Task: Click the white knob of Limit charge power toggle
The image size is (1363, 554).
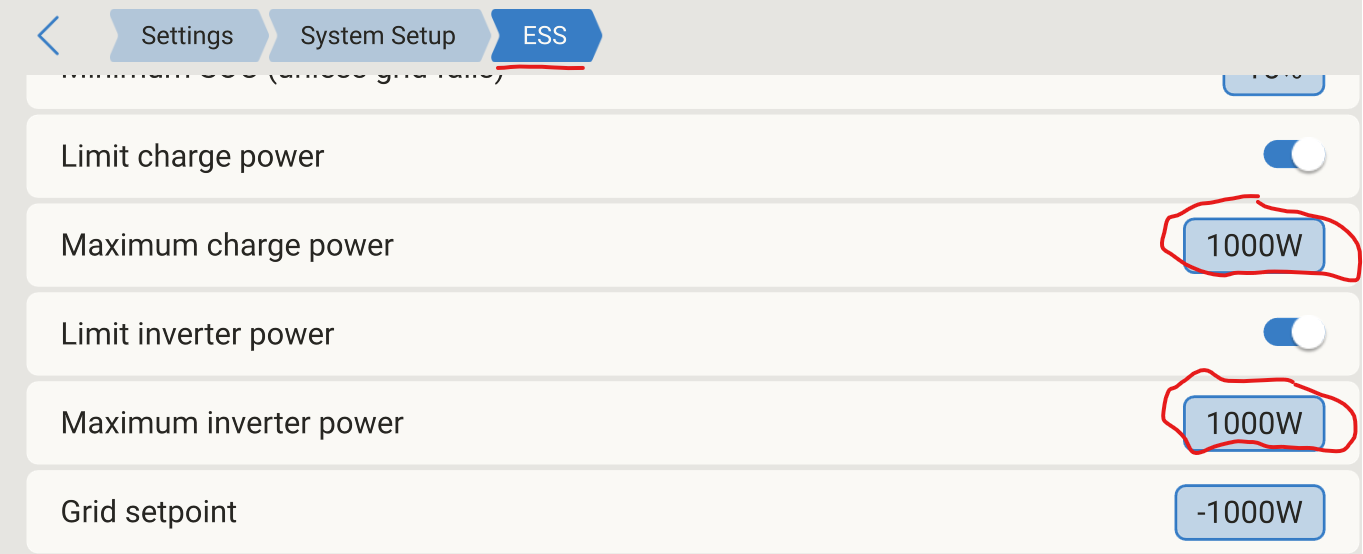Action: coord(1308,156)
